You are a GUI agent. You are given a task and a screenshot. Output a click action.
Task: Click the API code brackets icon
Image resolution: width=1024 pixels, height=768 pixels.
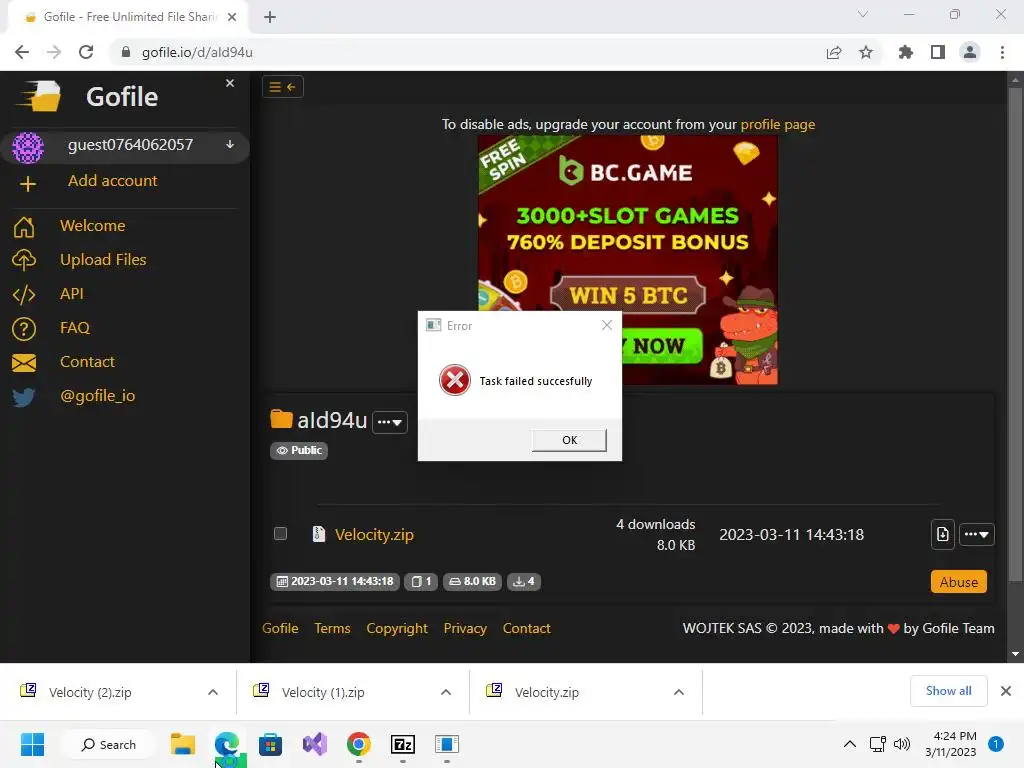pyautogui.click(x=24, y=295)
